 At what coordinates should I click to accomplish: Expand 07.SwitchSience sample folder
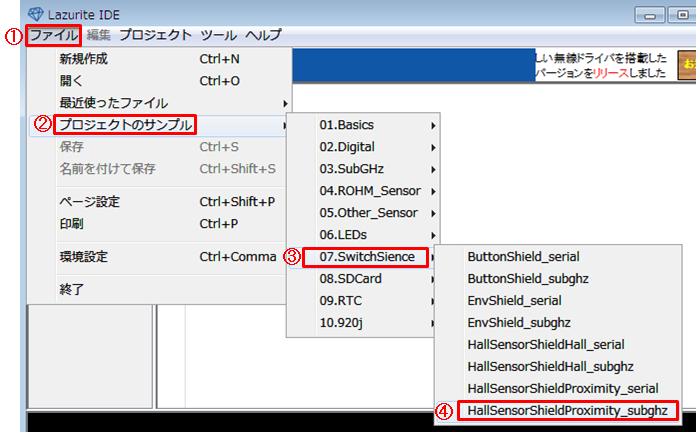363,257
